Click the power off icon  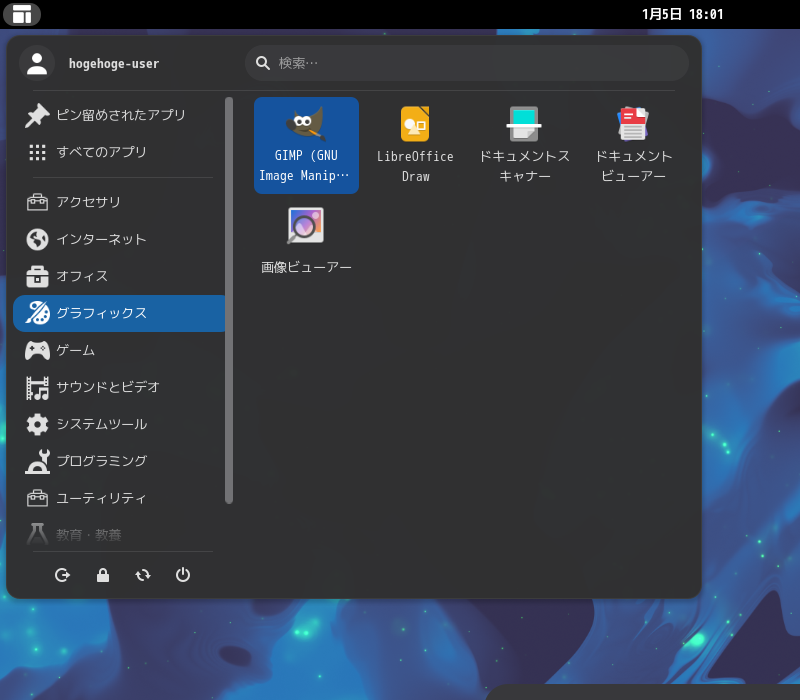183,575
